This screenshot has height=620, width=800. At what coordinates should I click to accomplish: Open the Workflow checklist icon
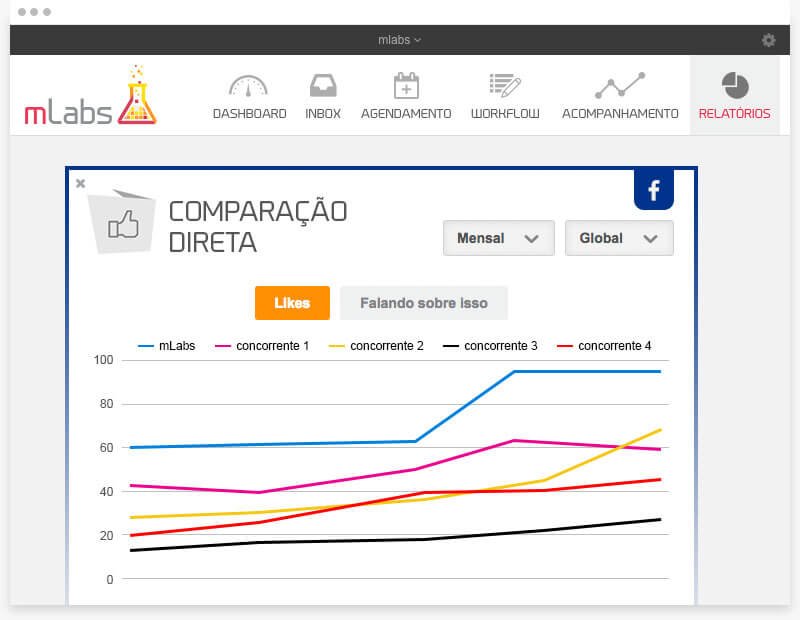tap(504, 86)
